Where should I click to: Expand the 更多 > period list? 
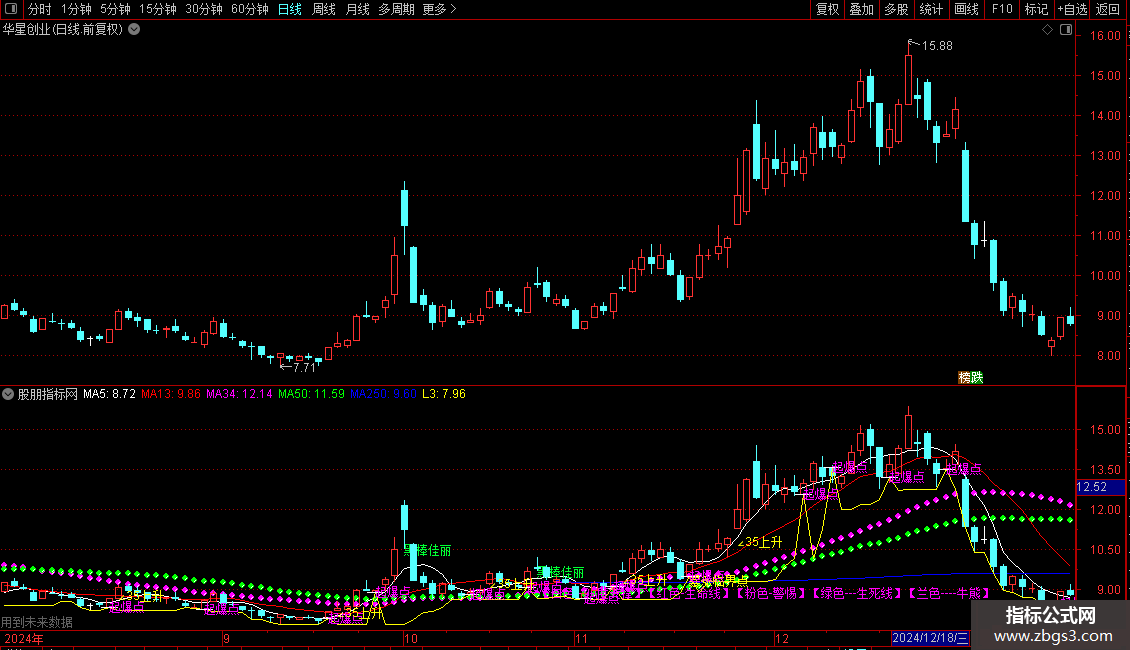coord(439,9)
